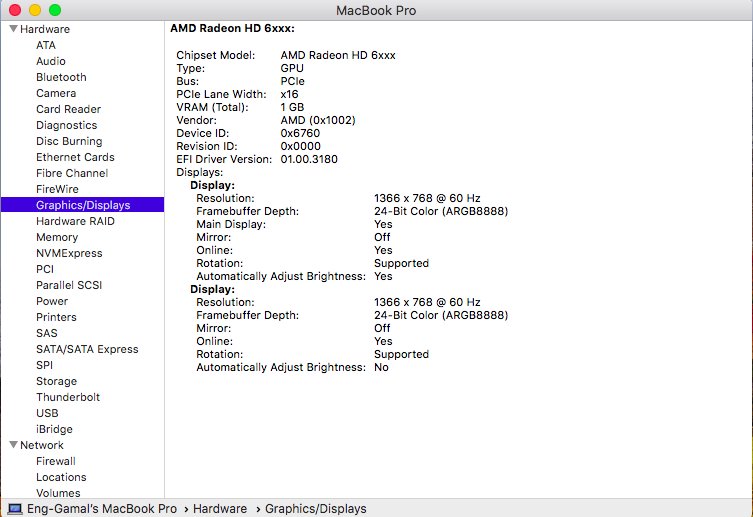Click the yellow minimize window button
The width and height of the screenshot is (753, 517).
pyautogui.click(x=34, y=10)
